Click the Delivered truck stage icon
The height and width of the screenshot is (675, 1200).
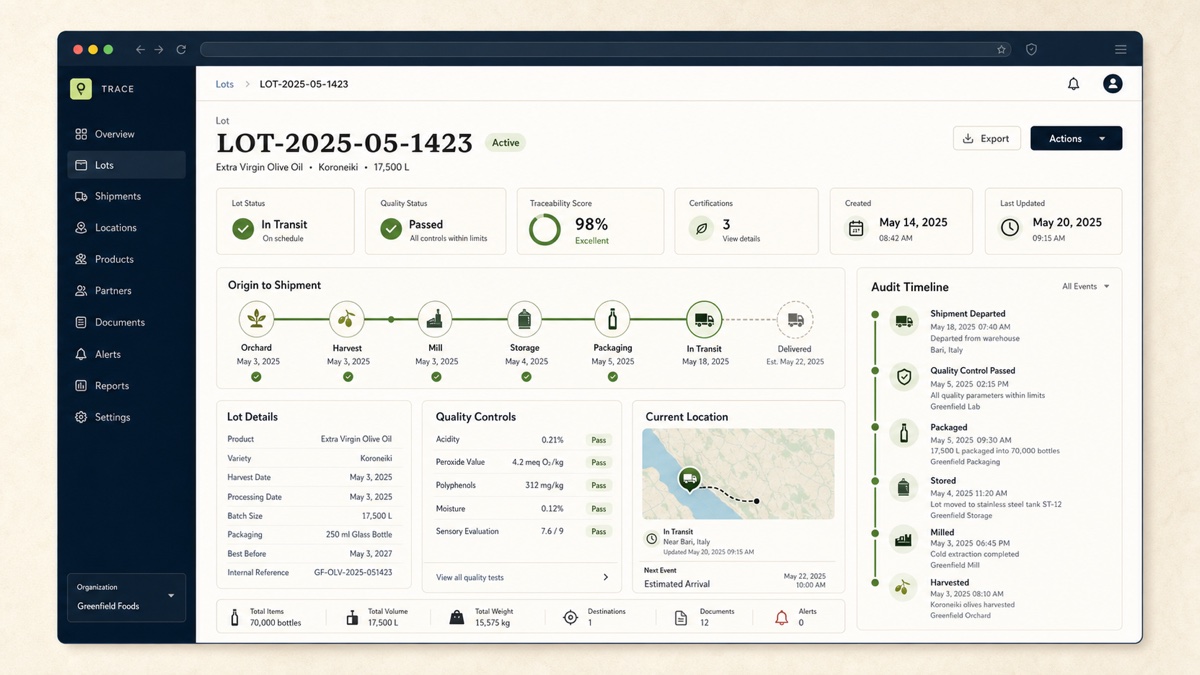[795, 320]
